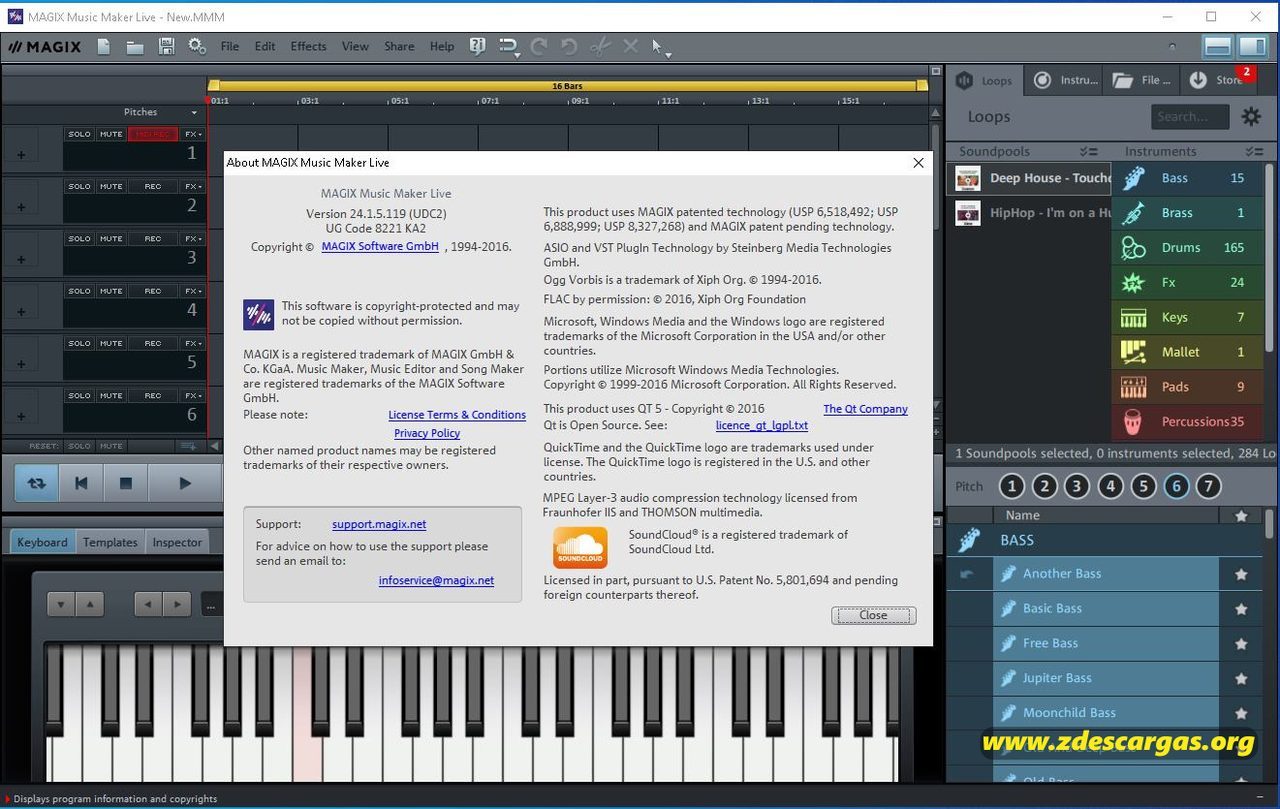Click the Close button in About dialog
Viewport: 1280px width, 809px height.
point(873,615)
